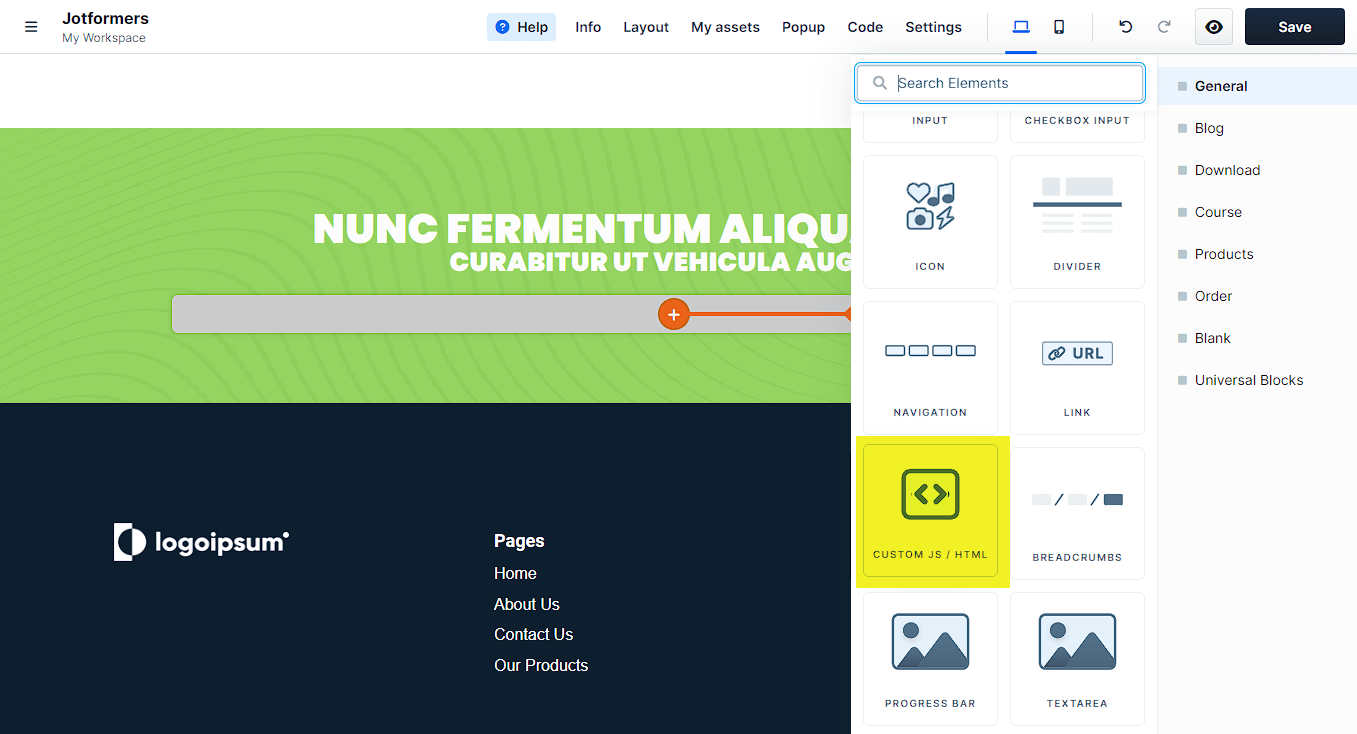Follow the Contact Us footer link

click(x=533, y=634)
